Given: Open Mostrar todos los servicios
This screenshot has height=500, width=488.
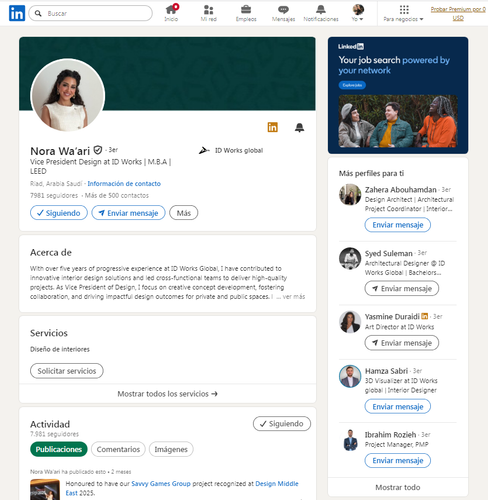Looking at the screenshot, I should [x=167, y=394].
